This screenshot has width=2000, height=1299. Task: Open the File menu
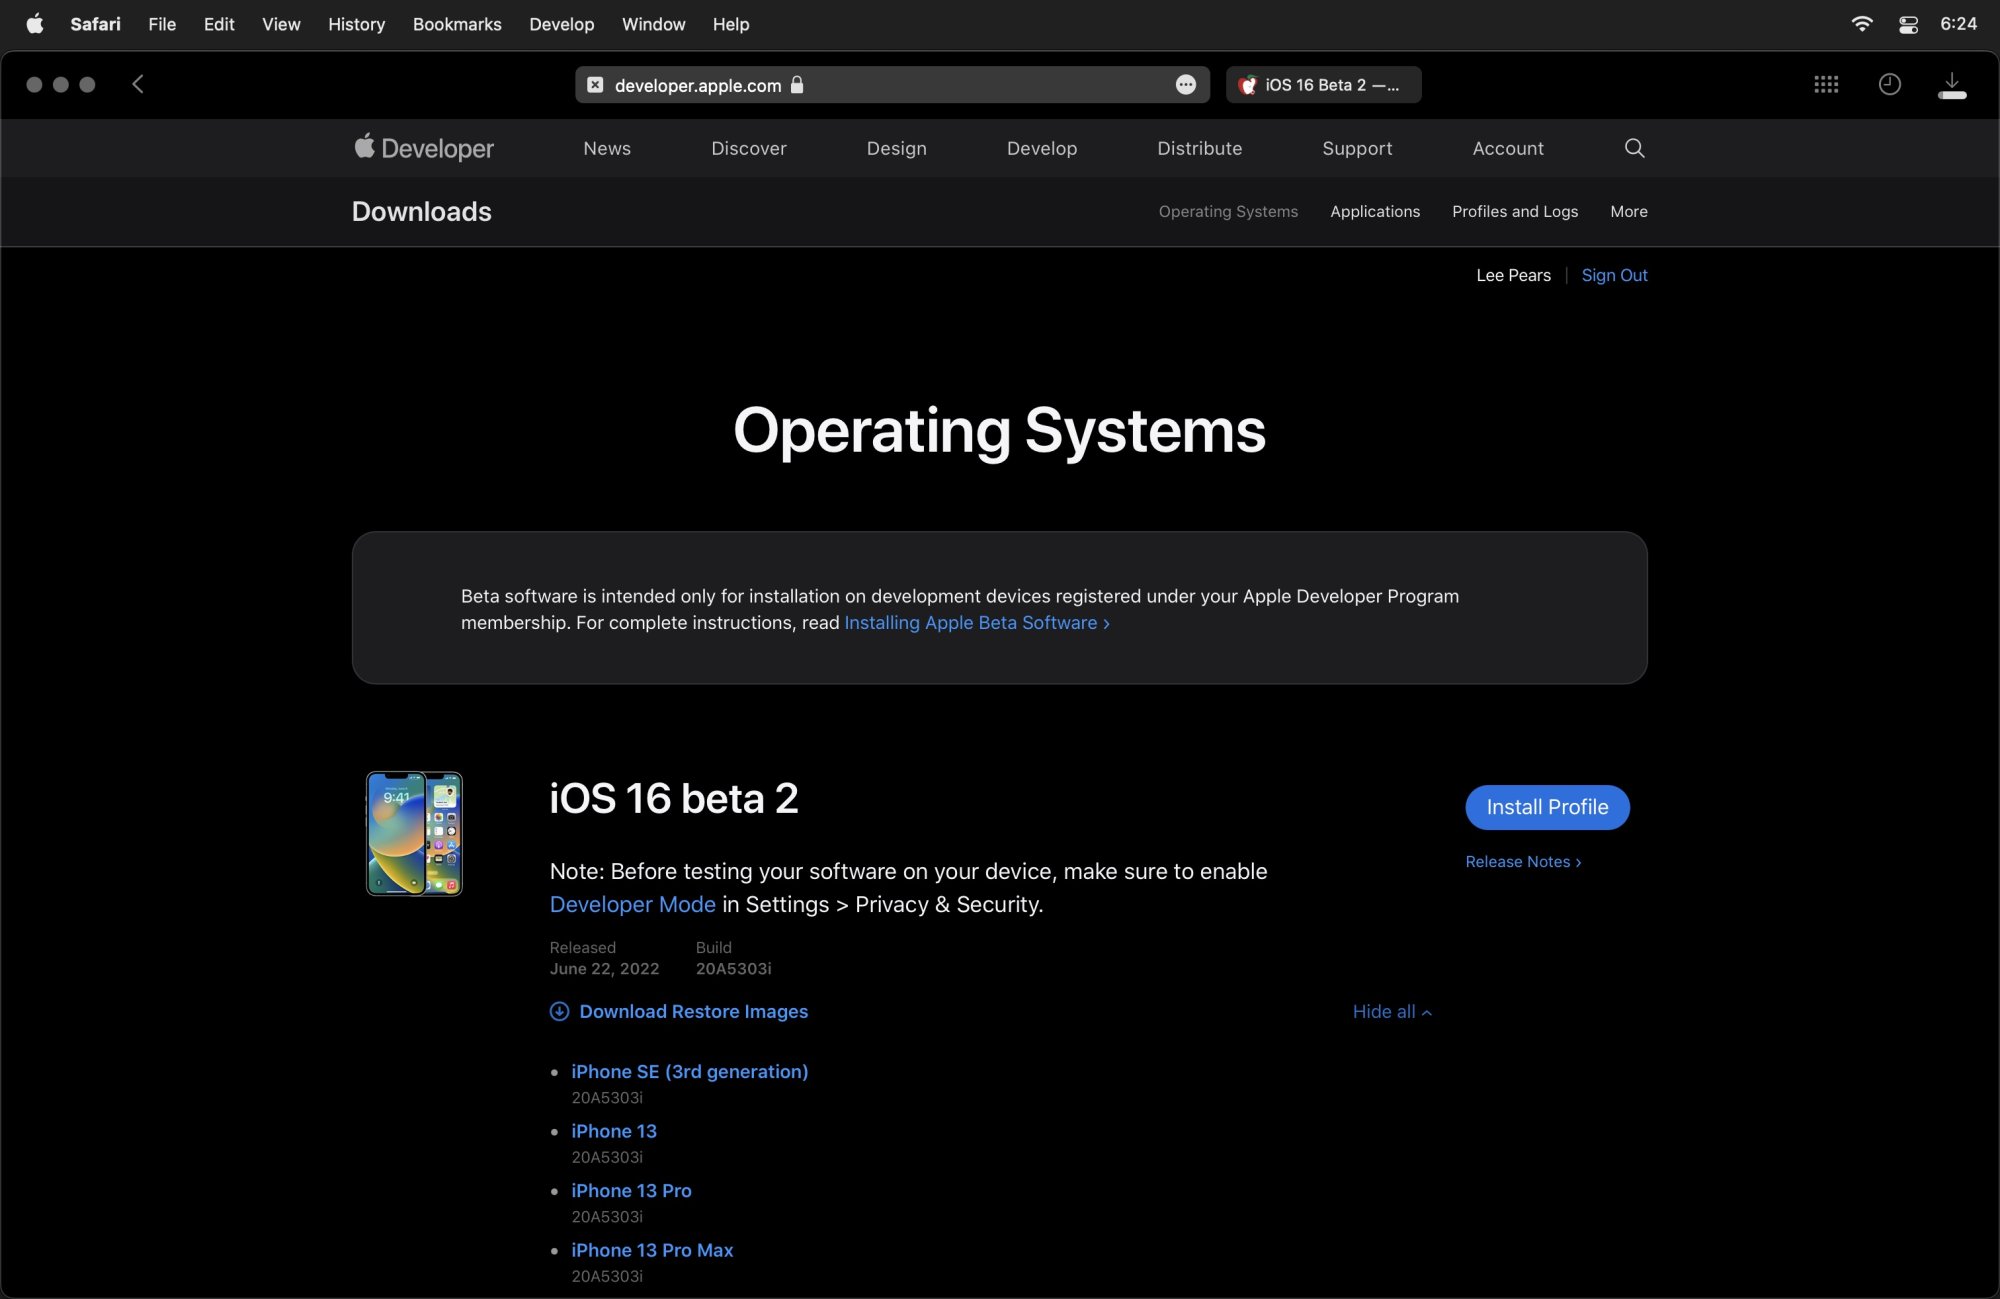[x=162, y=24]
